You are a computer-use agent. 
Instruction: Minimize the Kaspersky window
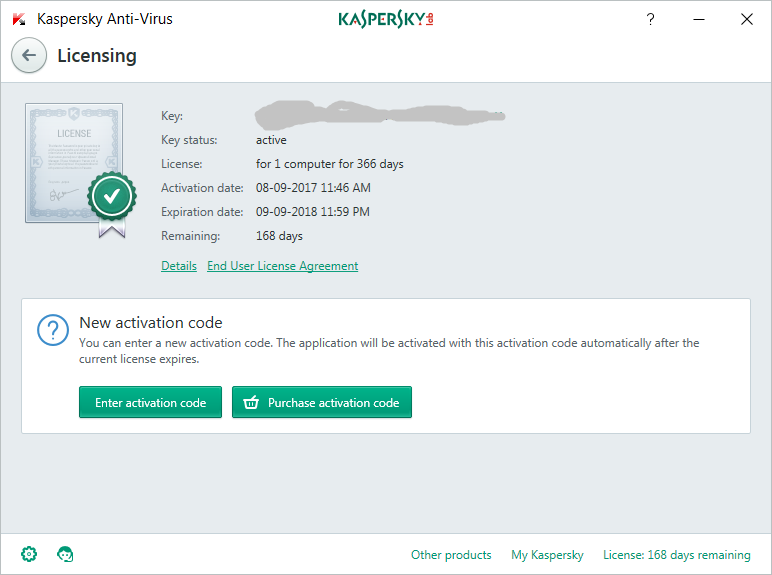[699, 19]
